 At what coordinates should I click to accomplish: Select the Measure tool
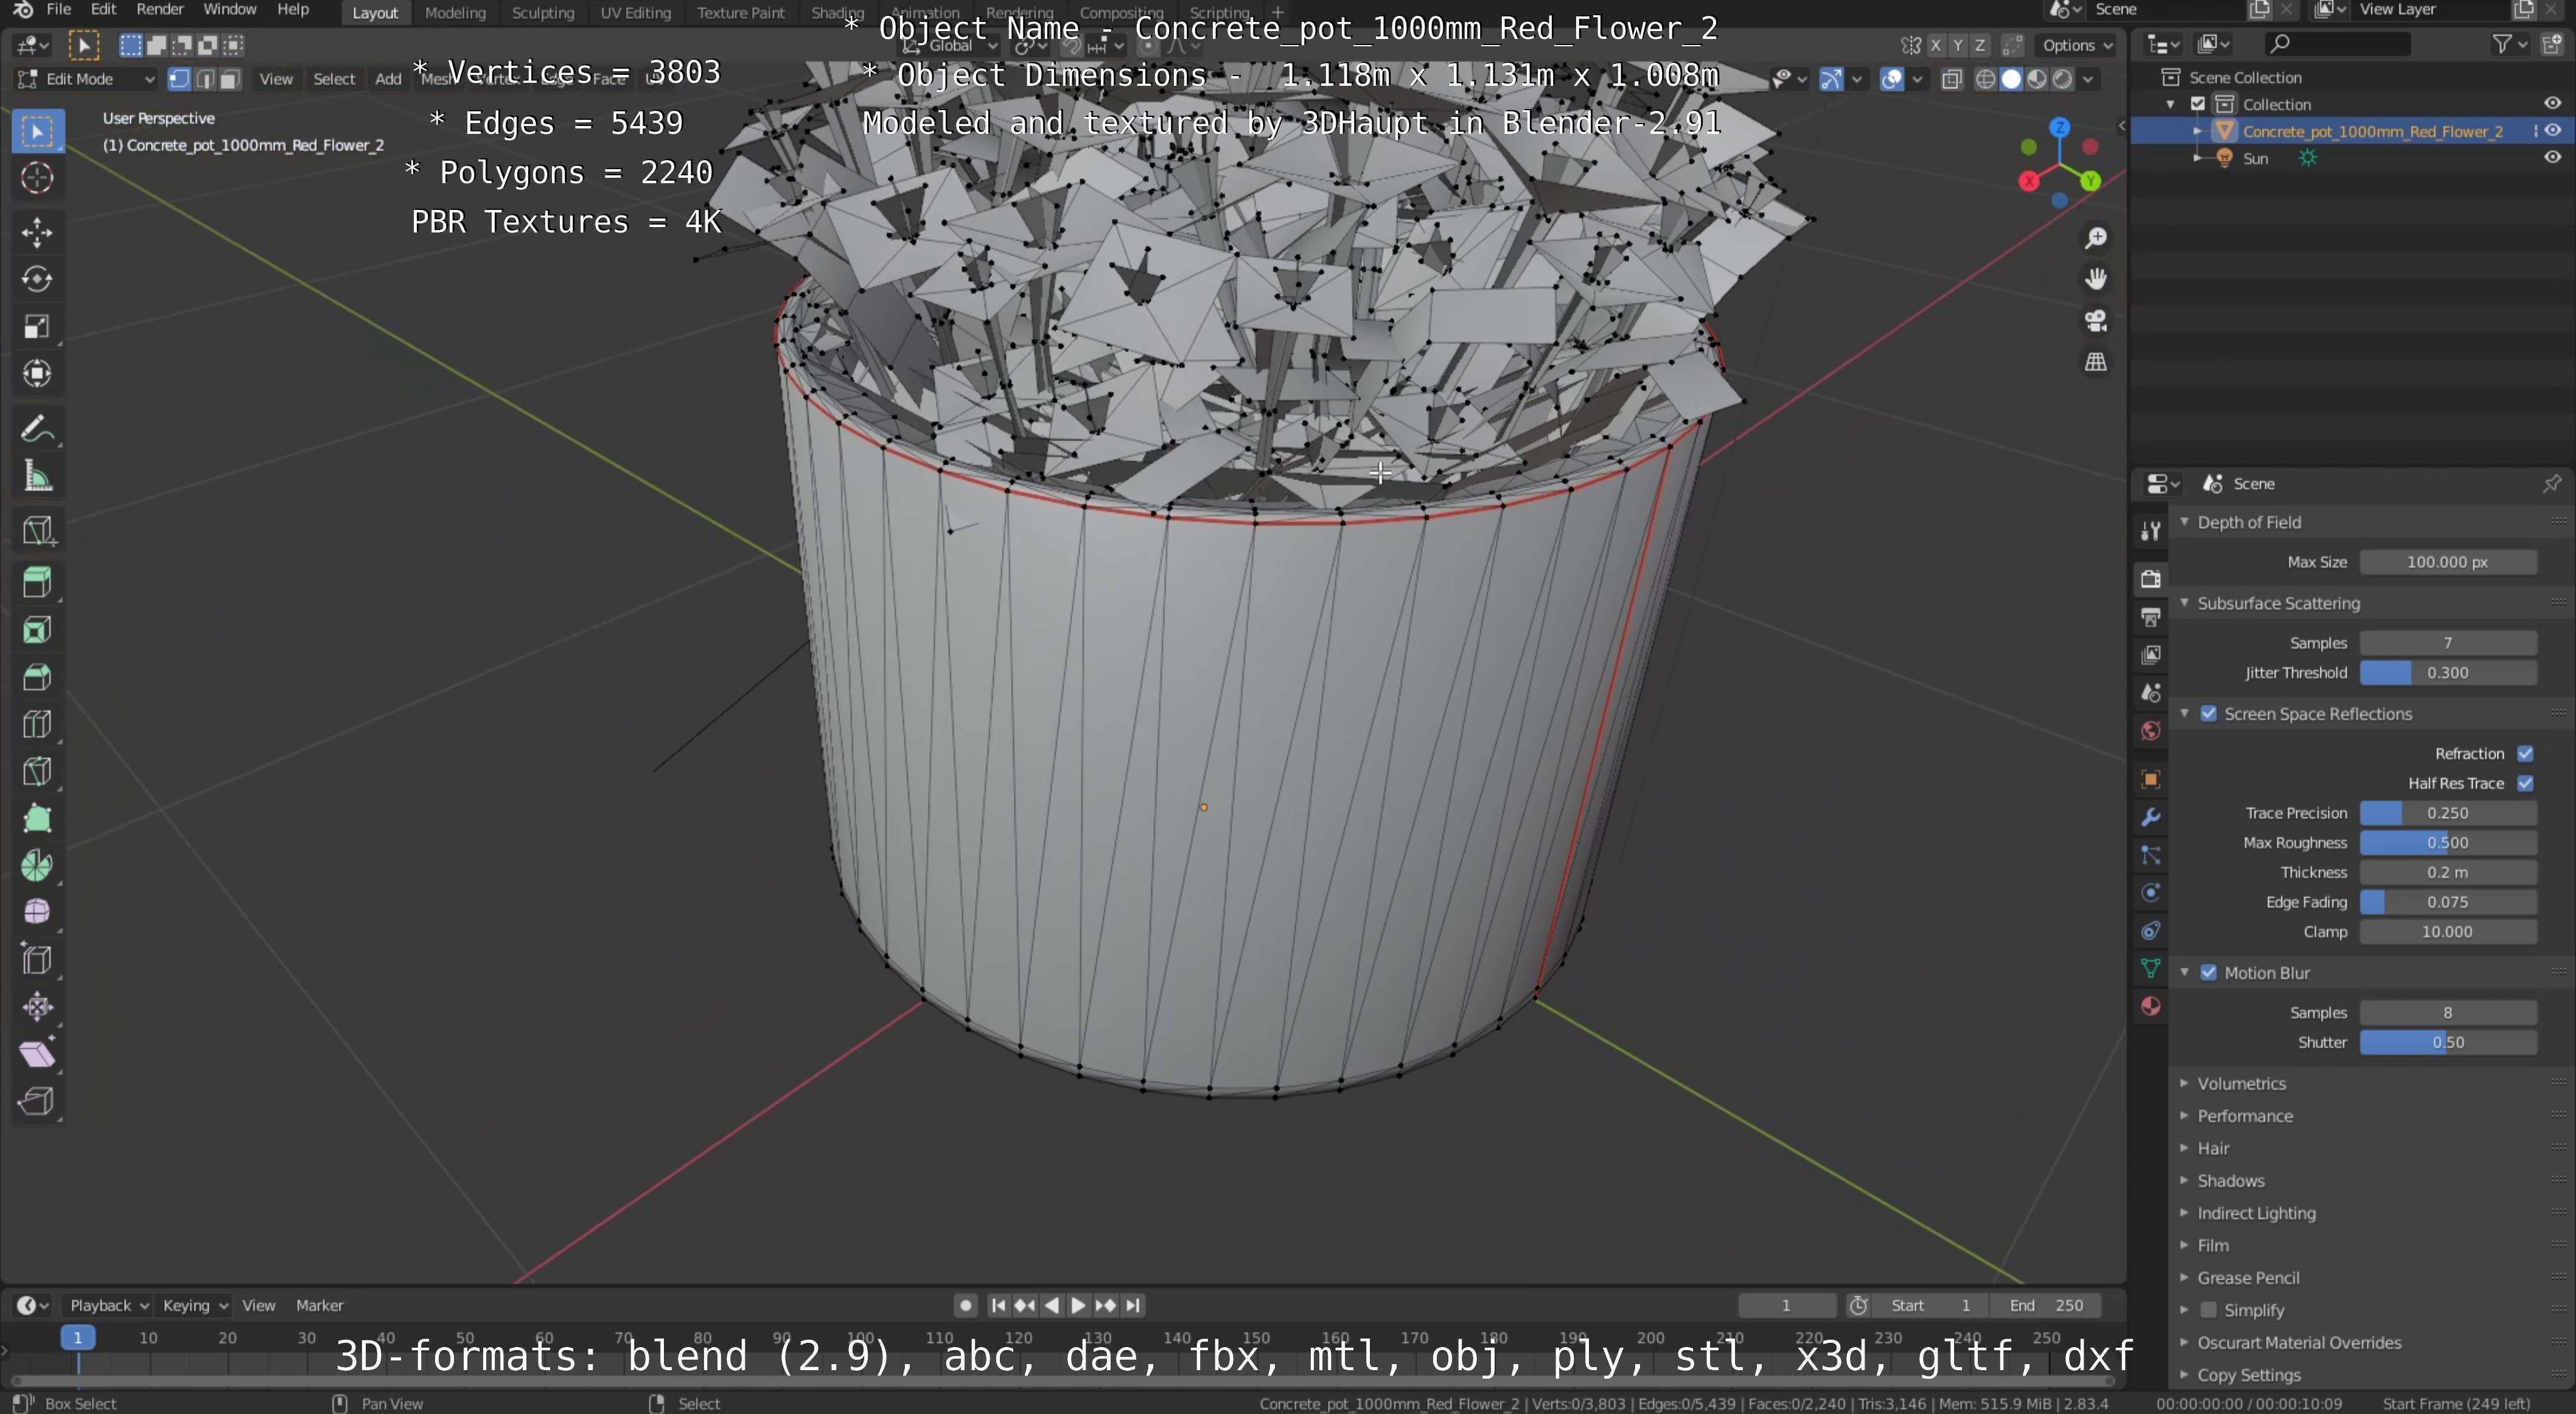click(37, 477)
